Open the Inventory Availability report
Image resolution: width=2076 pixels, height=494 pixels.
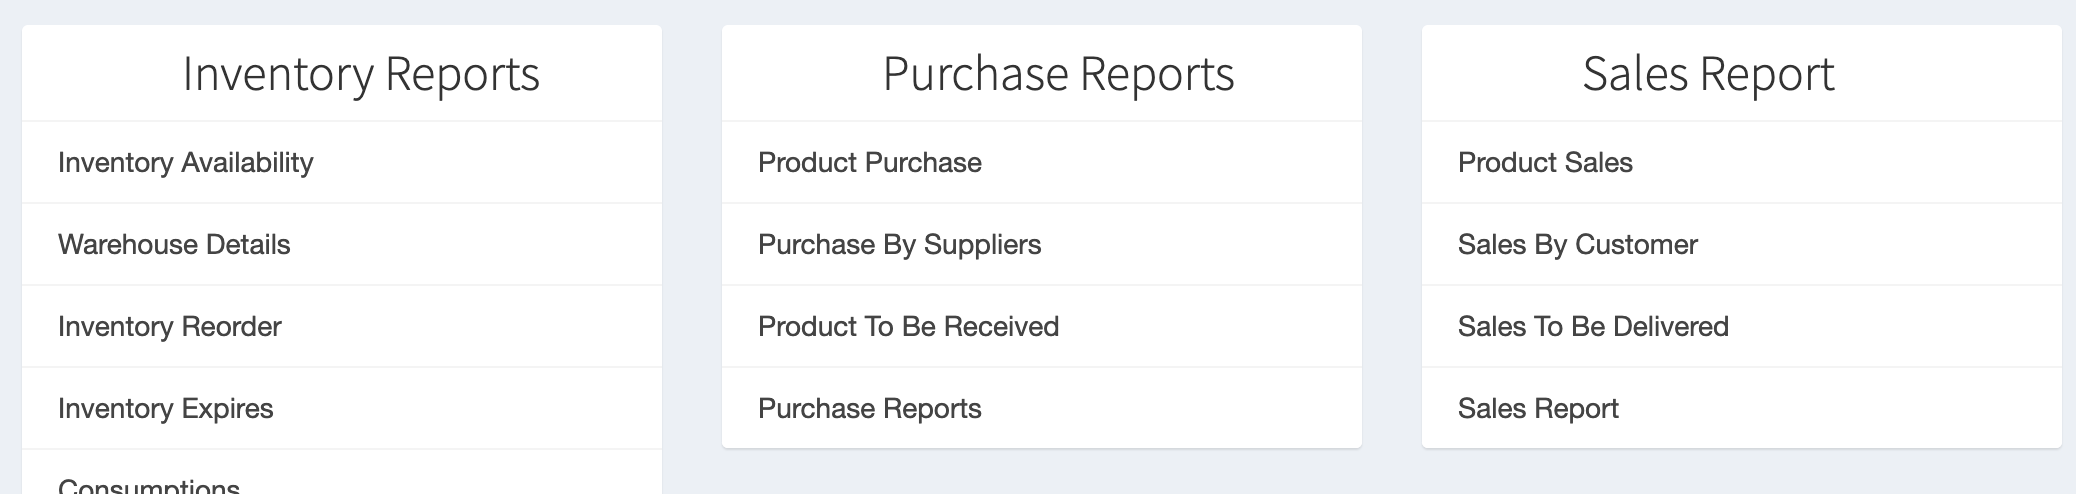186,162
